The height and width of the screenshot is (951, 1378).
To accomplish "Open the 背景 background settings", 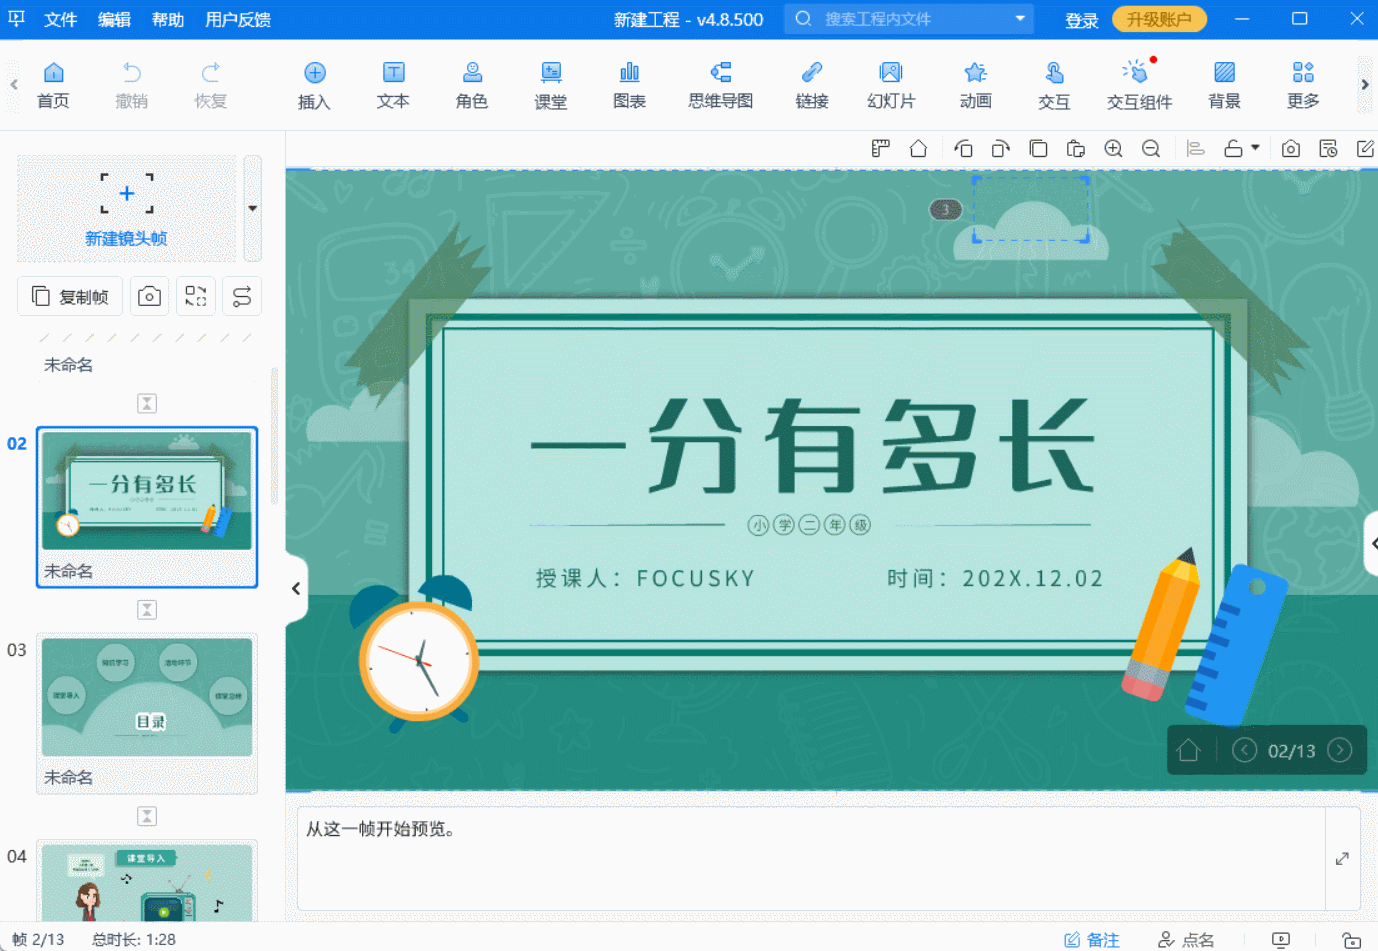I will [1224, 85].
